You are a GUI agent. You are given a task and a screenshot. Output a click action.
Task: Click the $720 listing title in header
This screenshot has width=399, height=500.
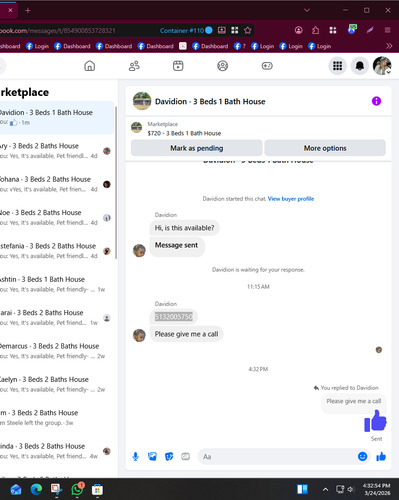coord(184,133)
